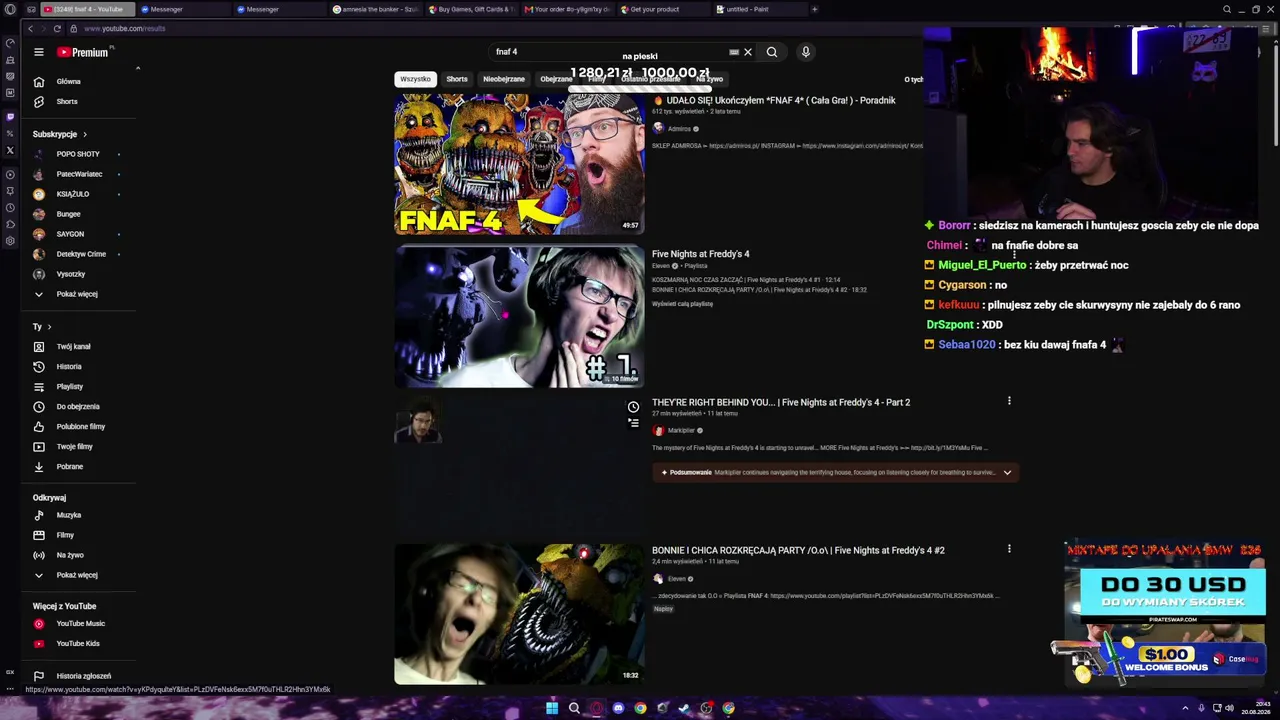Select the Obejrzane filter chip
Image resolution: width=1280 pixels, height=720 pixels.
tap(556, 79)
